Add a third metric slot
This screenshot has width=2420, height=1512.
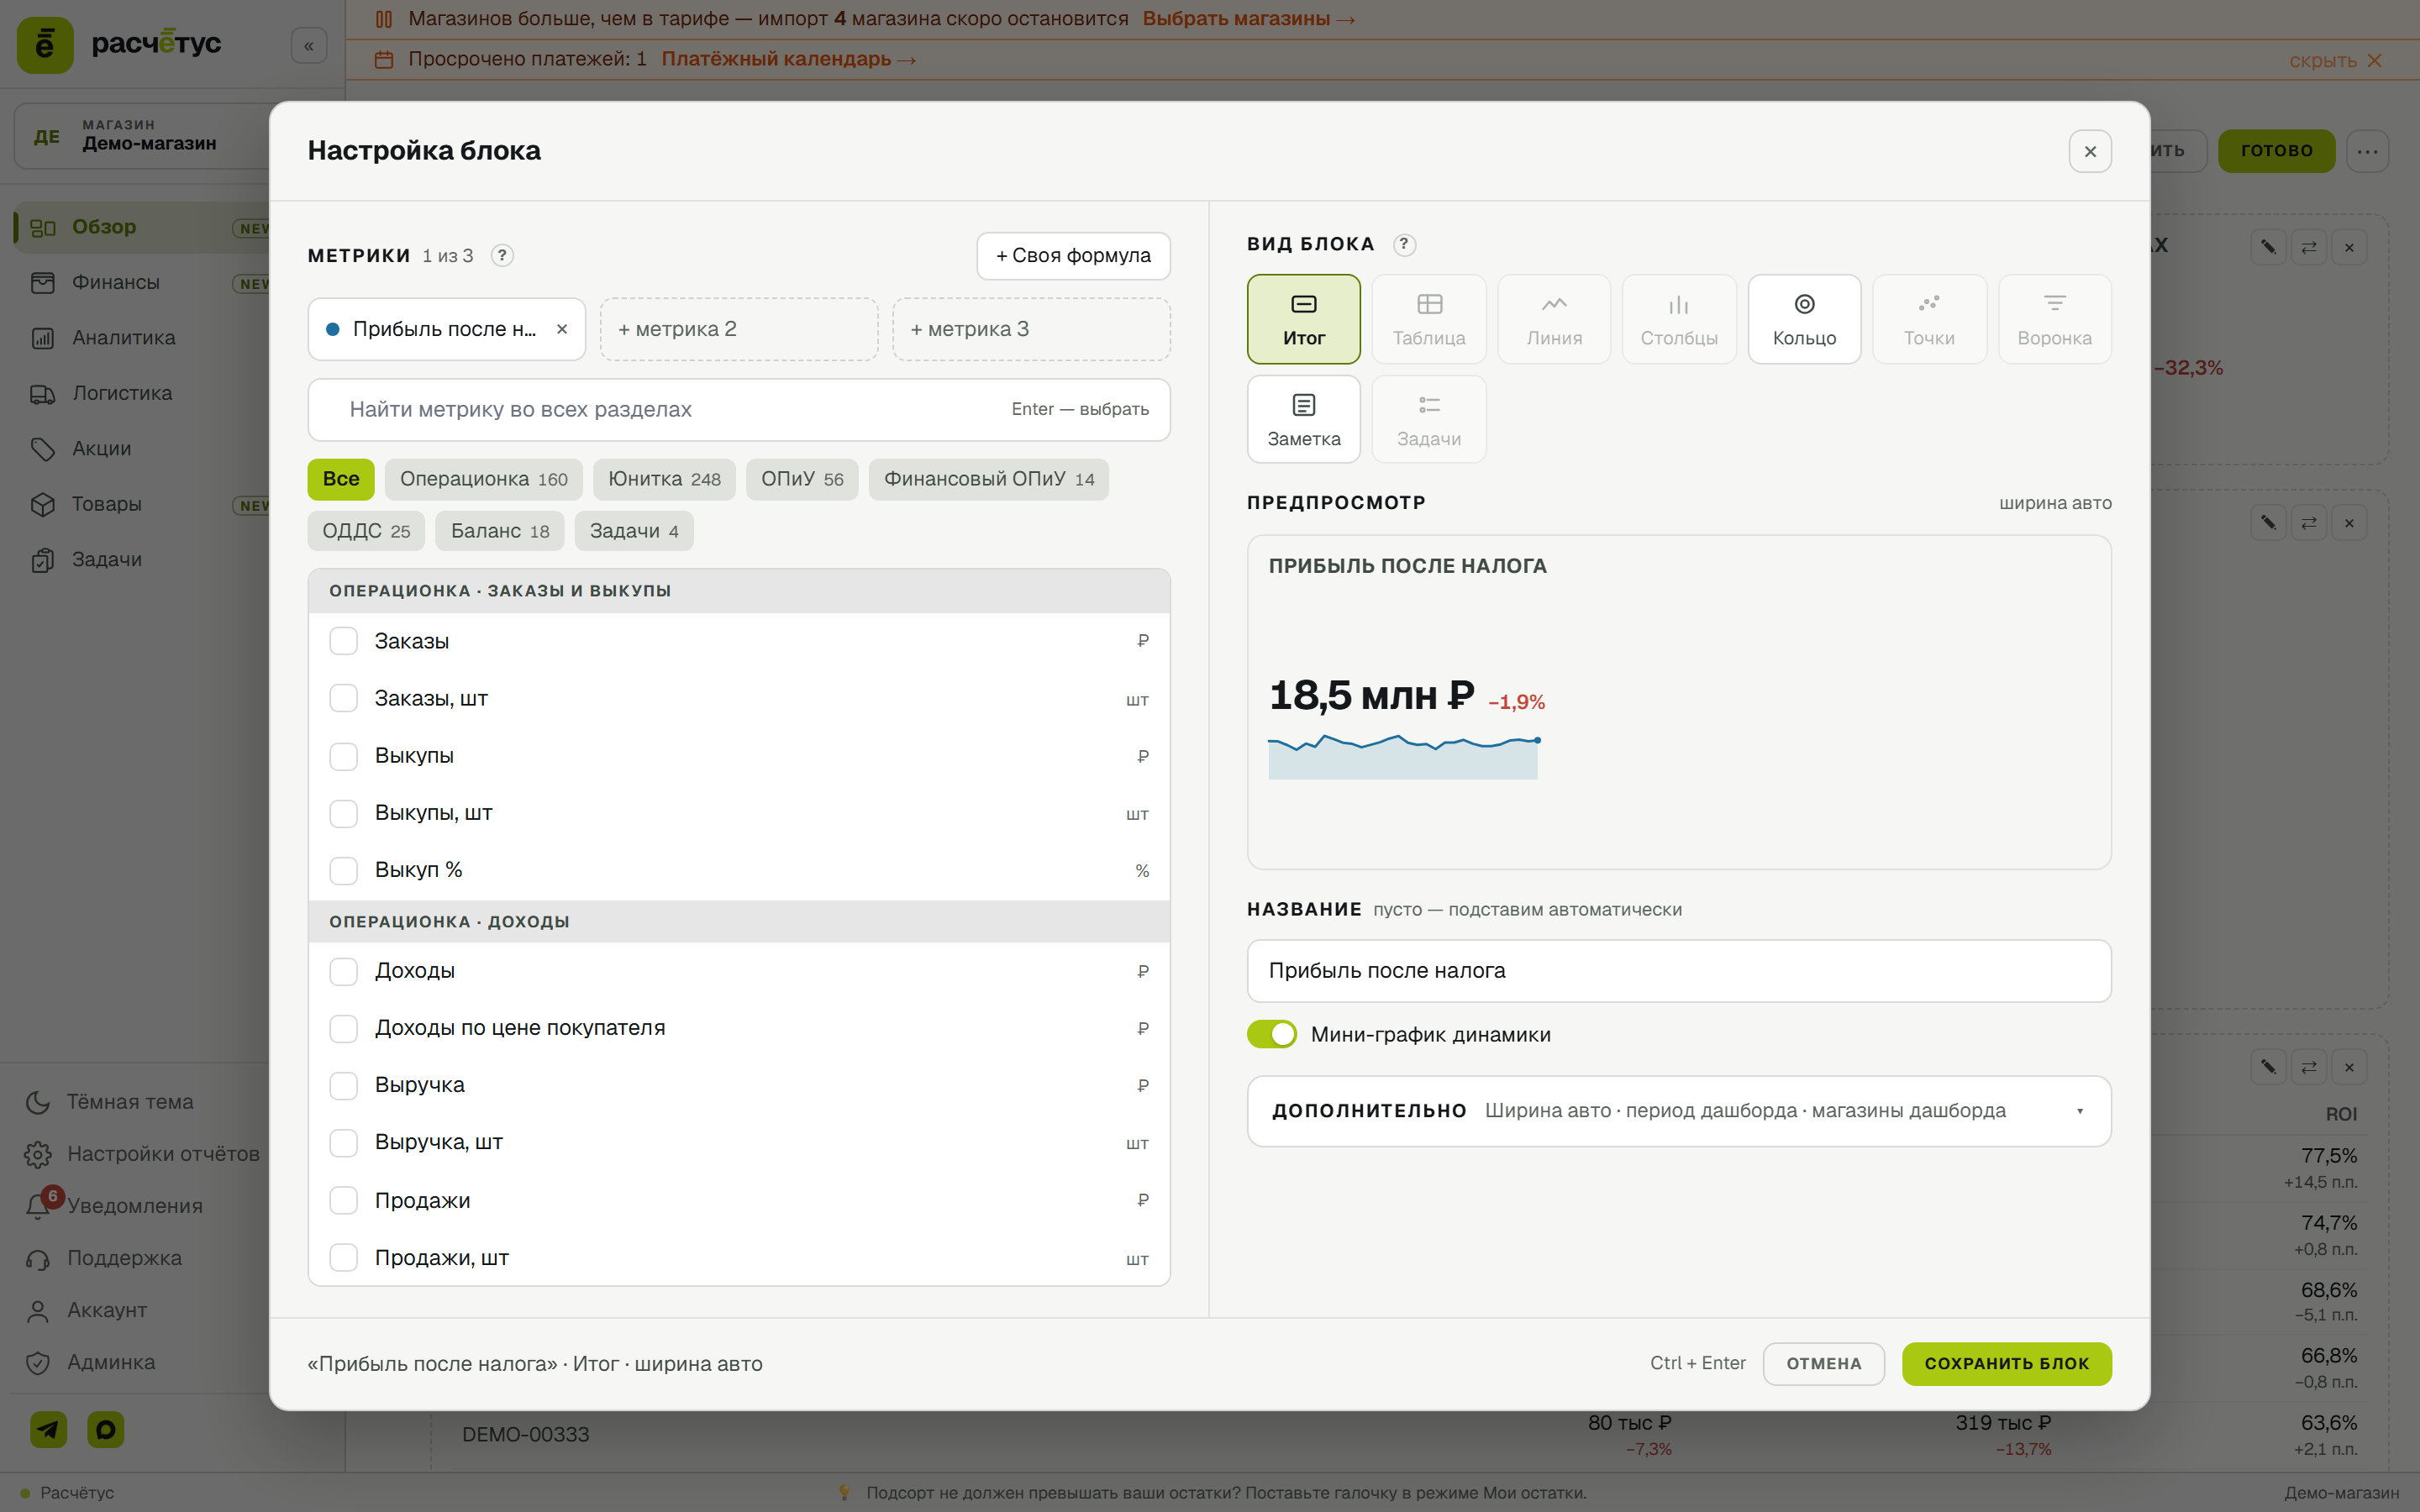(x=1031, y=329)
